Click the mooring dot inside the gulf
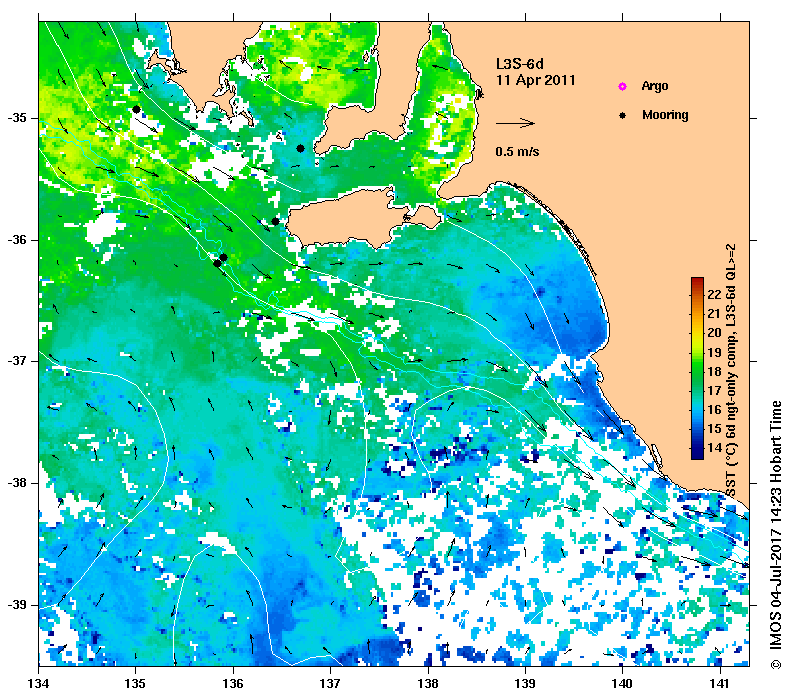Viewport: 791px width, 700px height. [301, 148]
